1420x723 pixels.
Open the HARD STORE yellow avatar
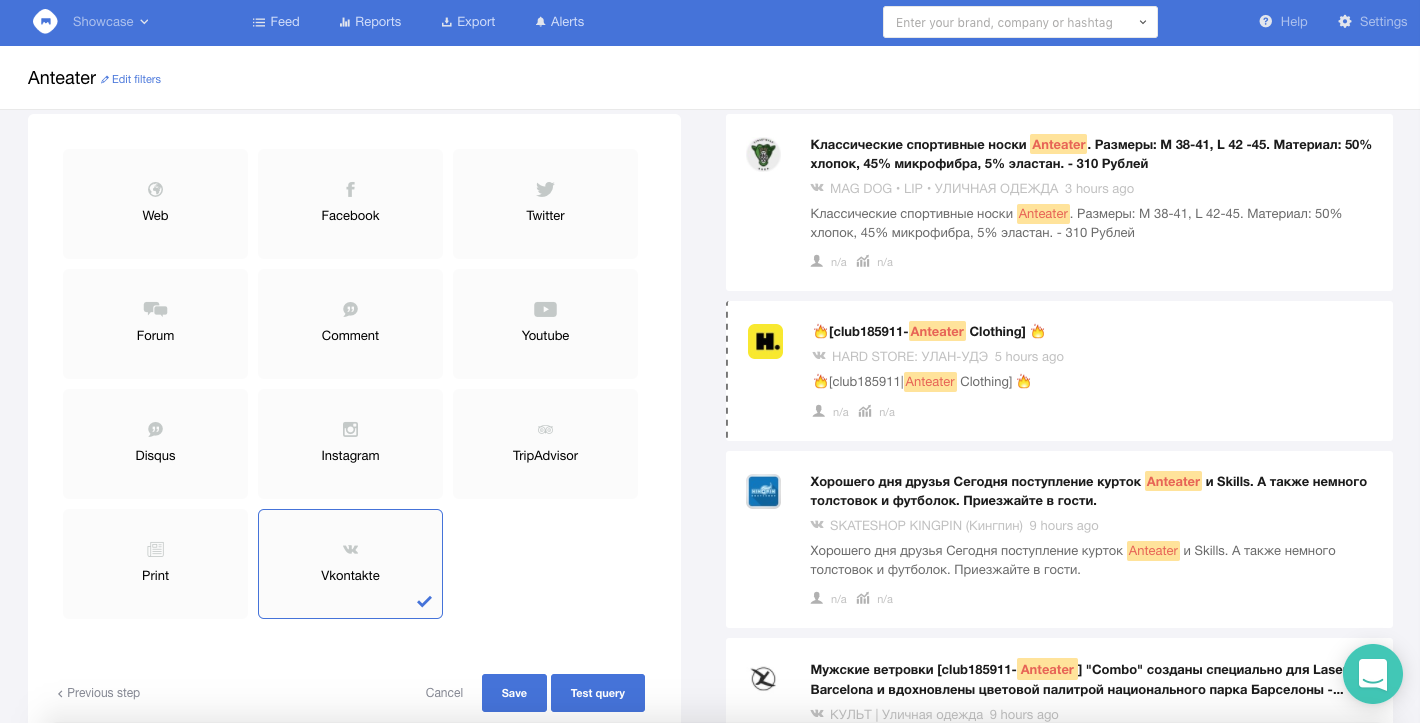point(765,342)
